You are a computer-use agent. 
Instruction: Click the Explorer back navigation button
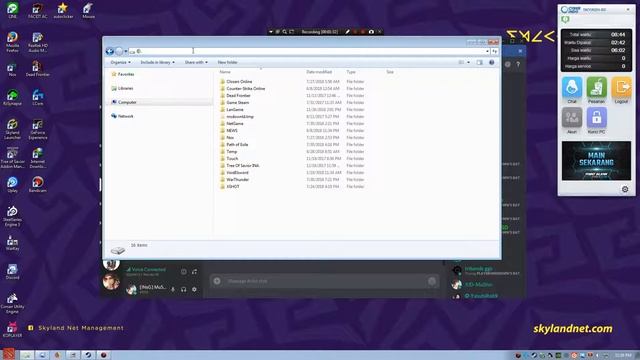(110, 51)
